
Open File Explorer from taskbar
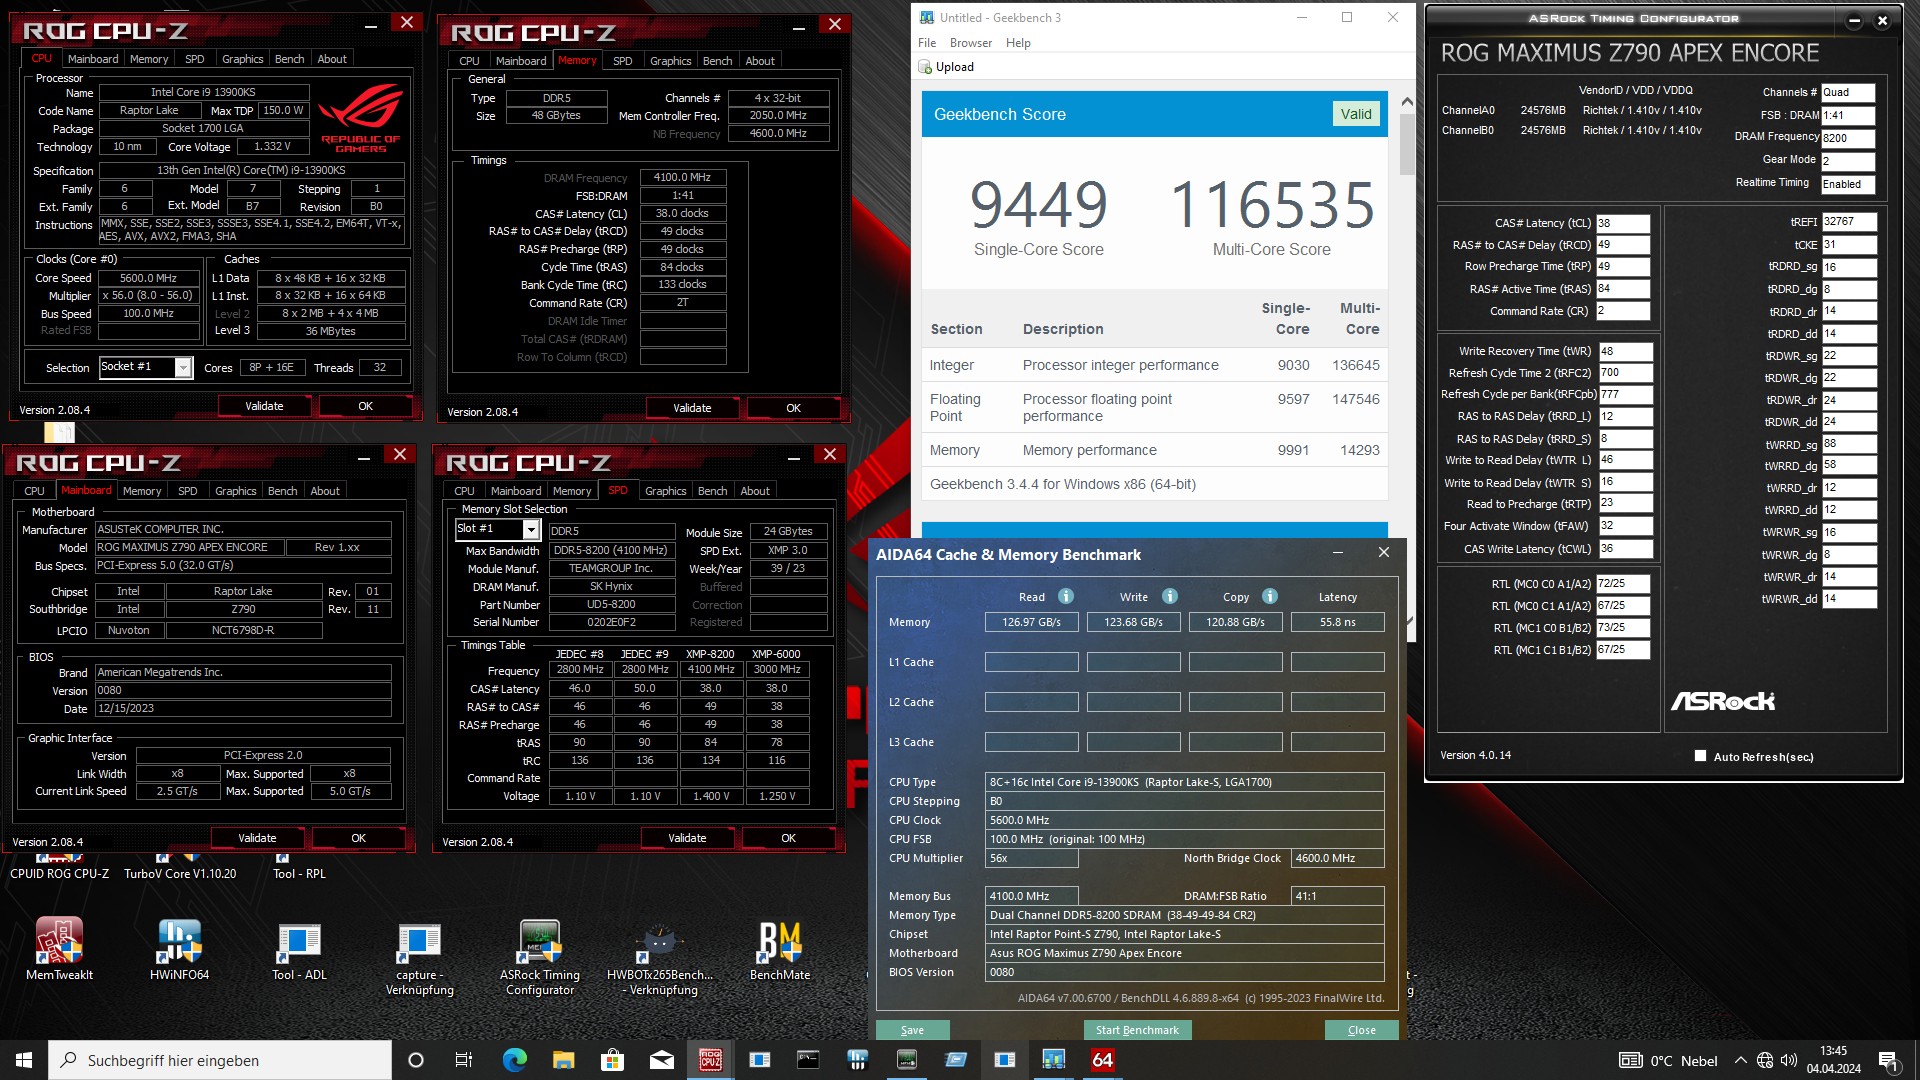(x=563, y=1060)
